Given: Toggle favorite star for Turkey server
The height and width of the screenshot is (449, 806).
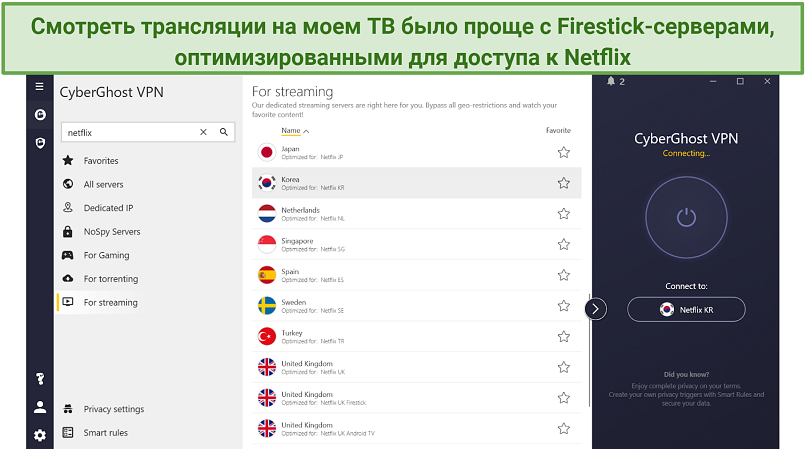Looking at the screenshot, I should click(564, 336).
